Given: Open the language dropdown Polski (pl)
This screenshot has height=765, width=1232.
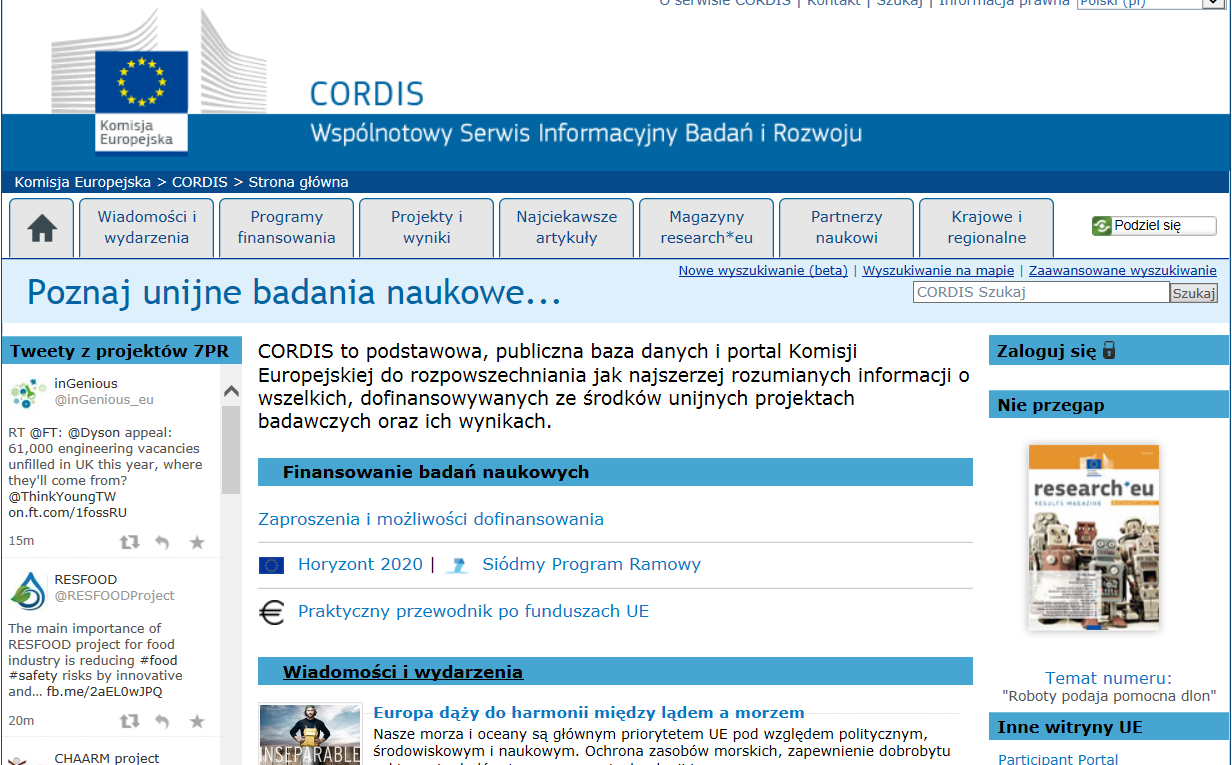Looking at the screenshot, I should click(x=1153, y=4).
